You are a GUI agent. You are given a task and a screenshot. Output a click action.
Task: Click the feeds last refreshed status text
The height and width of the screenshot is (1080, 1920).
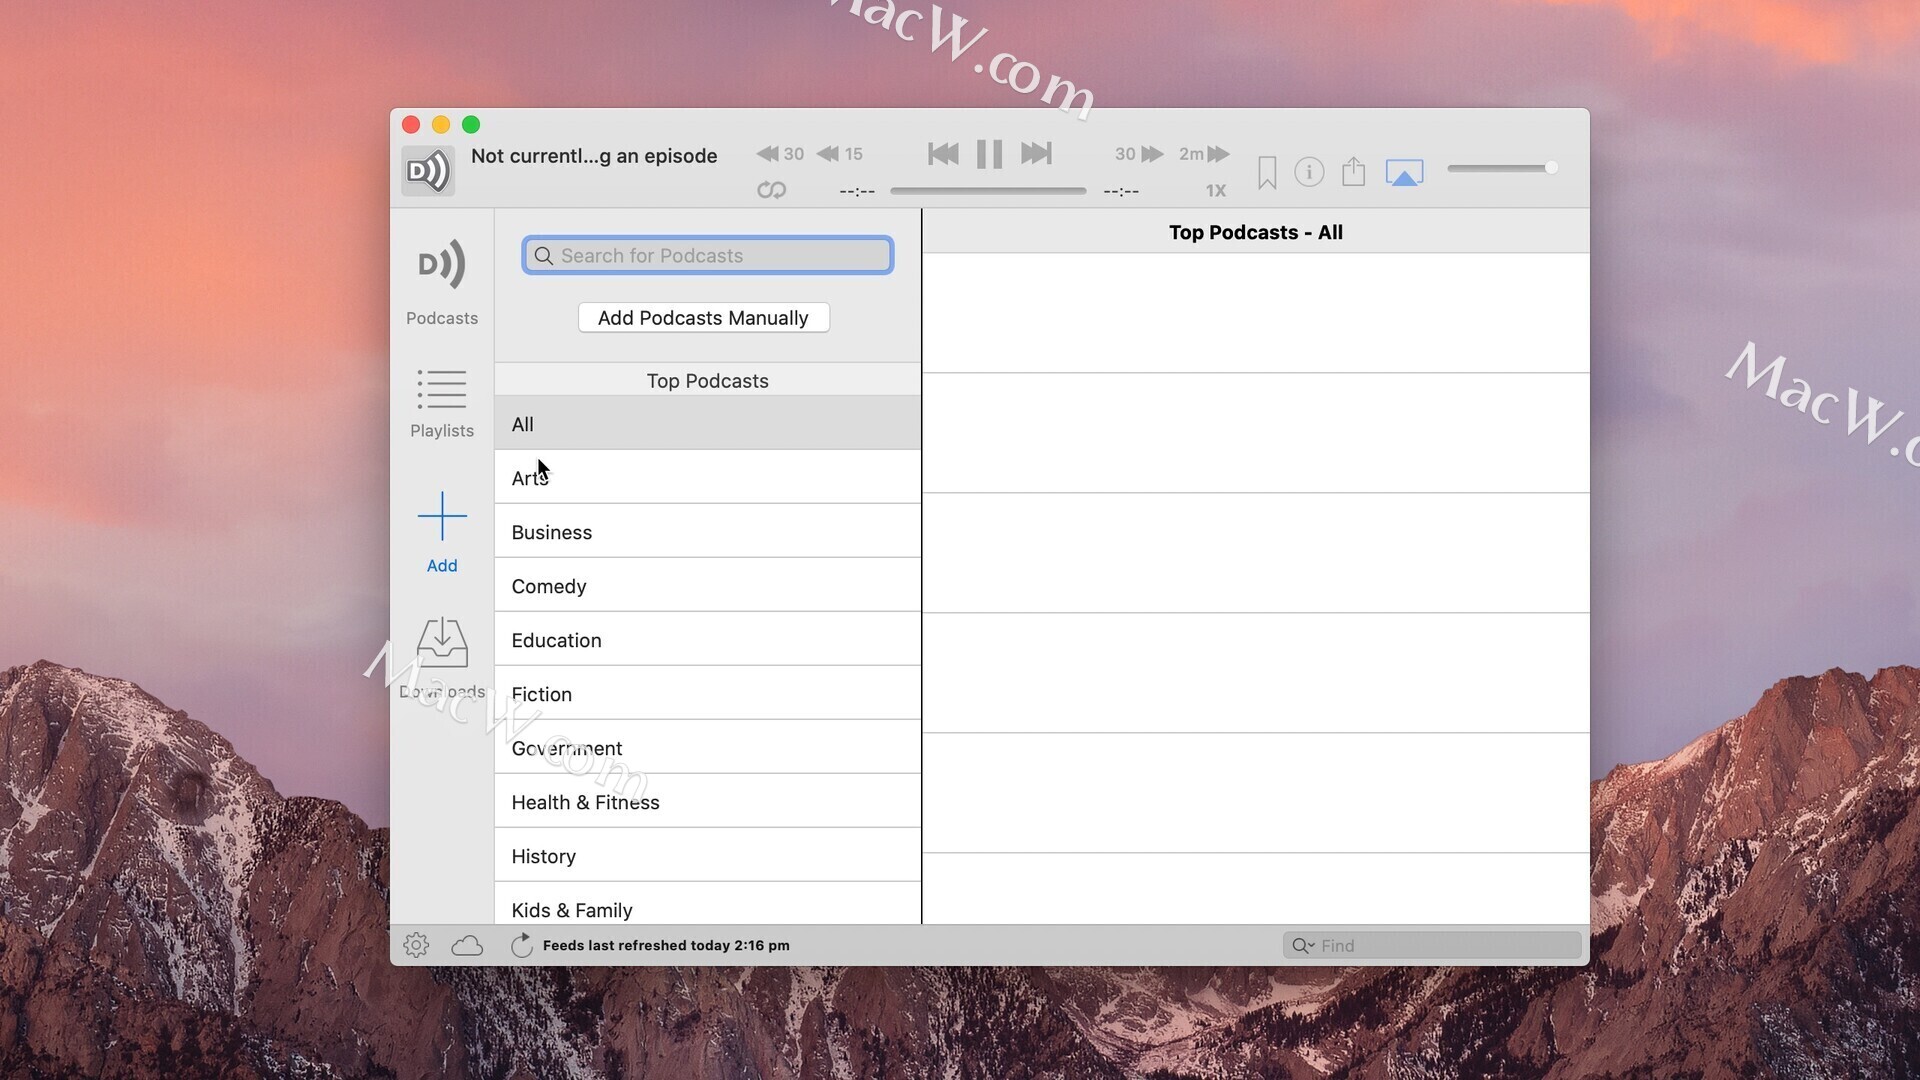click(x=666, y=945)
